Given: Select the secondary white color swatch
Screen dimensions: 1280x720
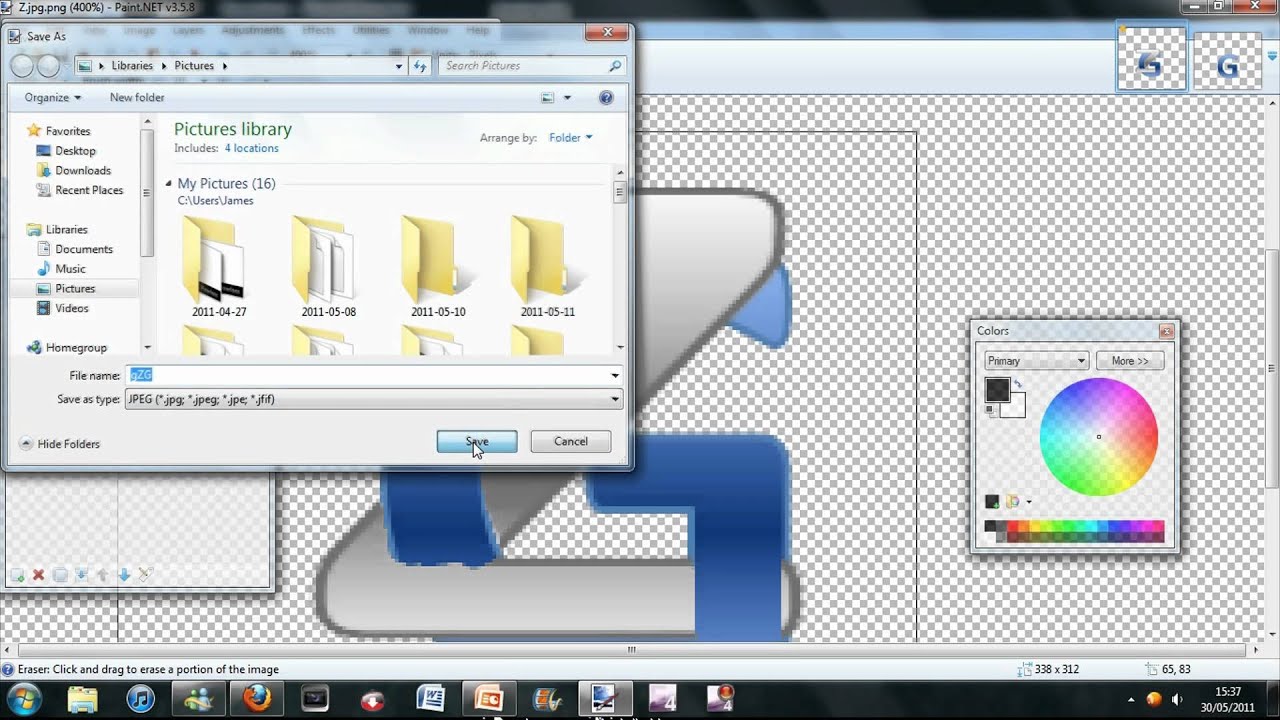Looking at the screenshot, I should pos(1017,407).
